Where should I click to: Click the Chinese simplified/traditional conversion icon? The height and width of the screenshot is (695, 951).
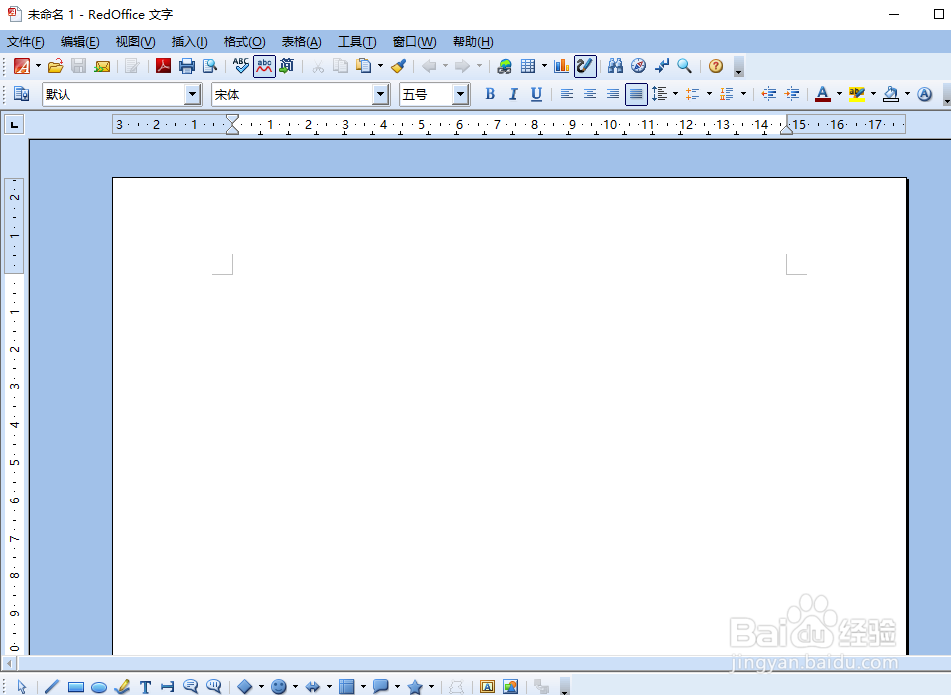point(287,65)
